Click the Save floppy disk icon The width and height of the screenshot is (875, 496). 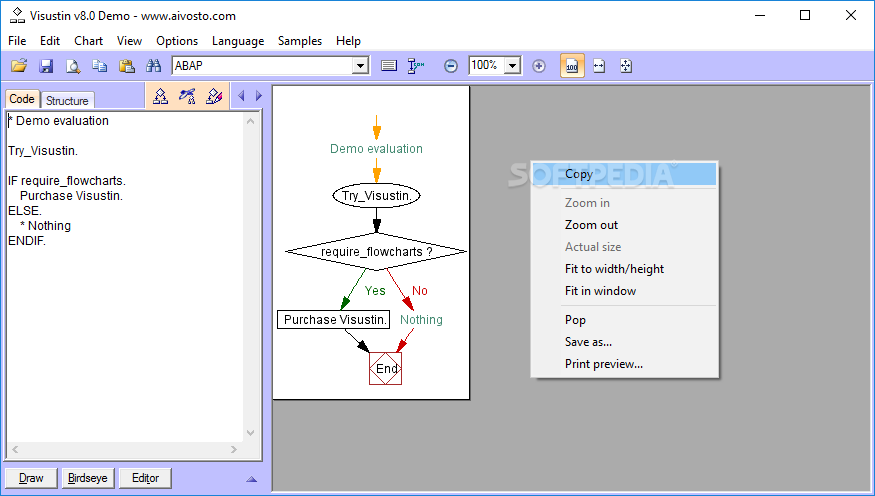point(46,66)
